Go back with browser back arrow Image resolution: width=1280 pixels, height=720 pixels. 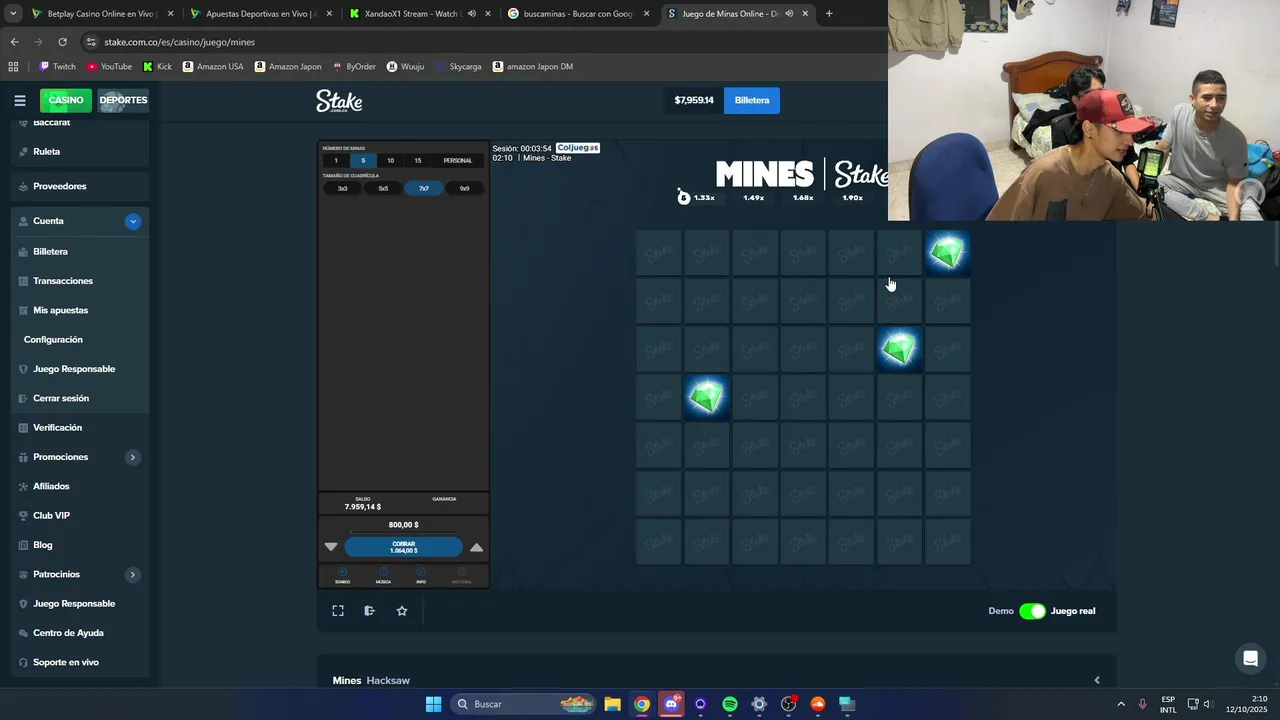(x=14, y=42)
